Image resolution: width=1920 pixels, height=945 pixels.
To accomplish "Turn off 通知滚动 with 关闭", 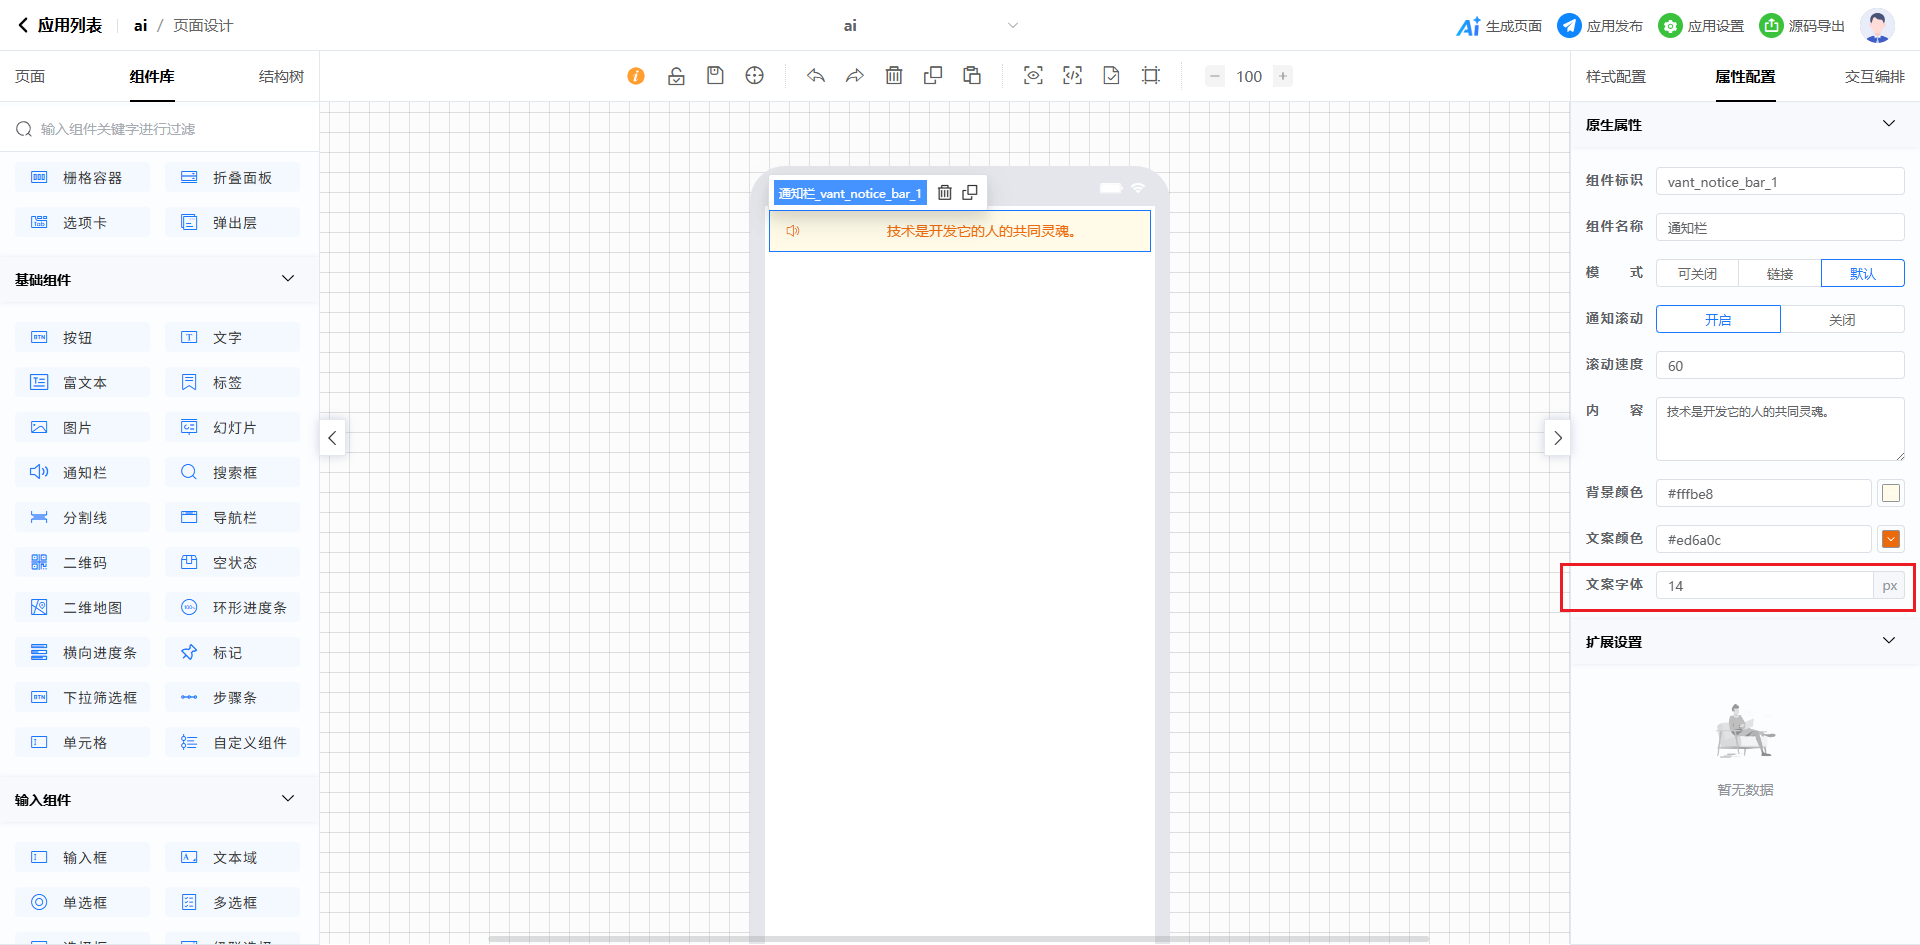I will pos(1842,320).
